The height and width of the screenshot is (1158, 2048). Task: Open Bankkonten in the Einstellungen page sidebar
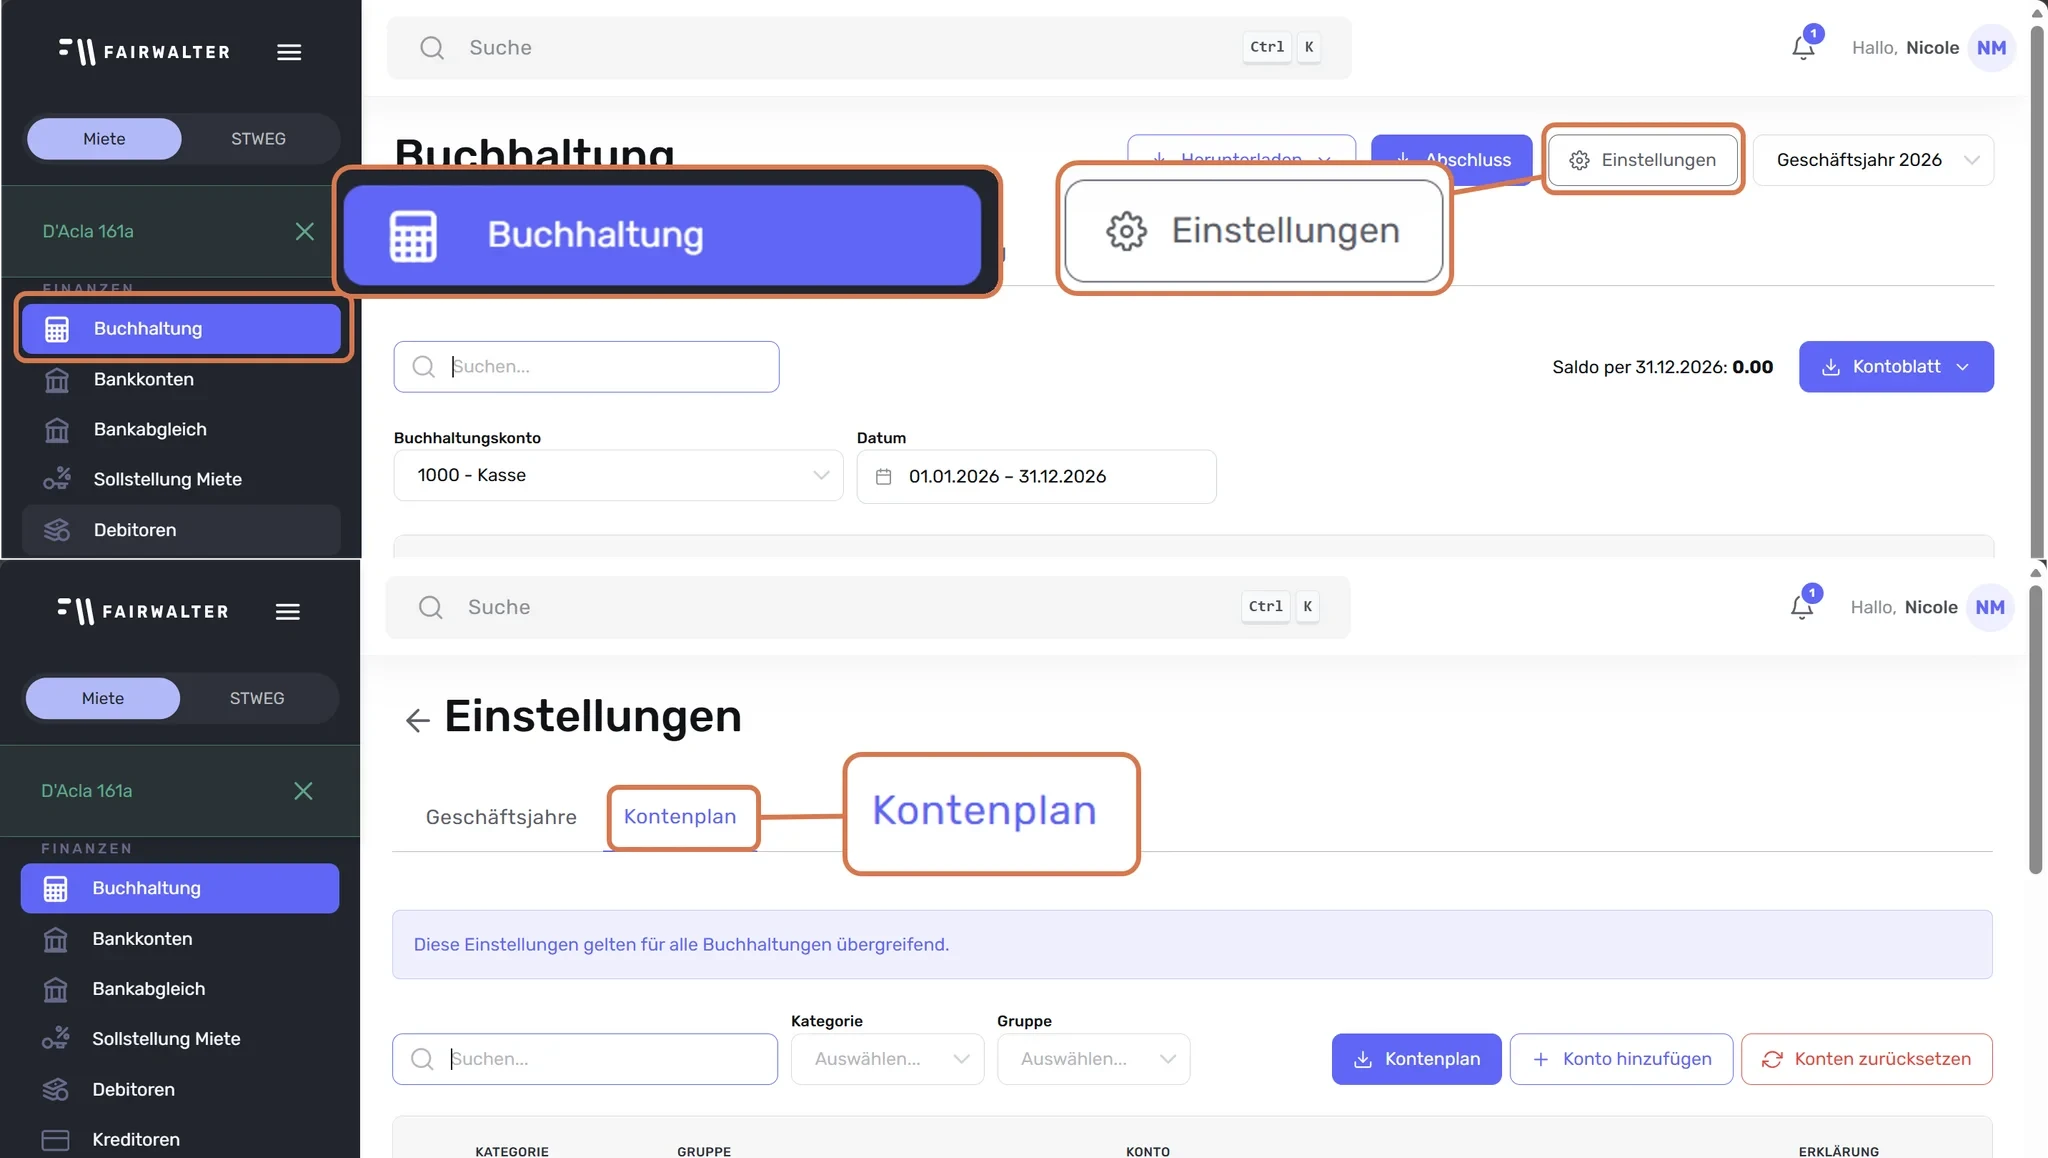pyautogui.click(x=180, y=939)
